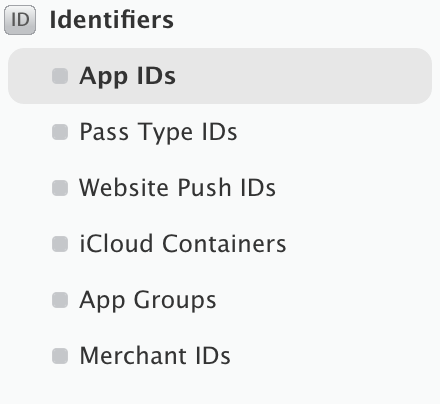Click the bullet icon next to Merchant IDs

pos(60,356)
